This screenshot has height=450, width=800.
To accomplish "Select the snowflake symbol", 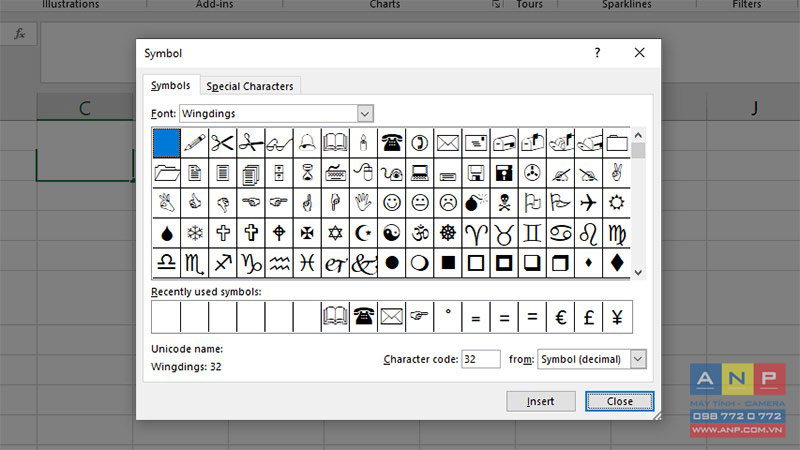I will [194, 233].
